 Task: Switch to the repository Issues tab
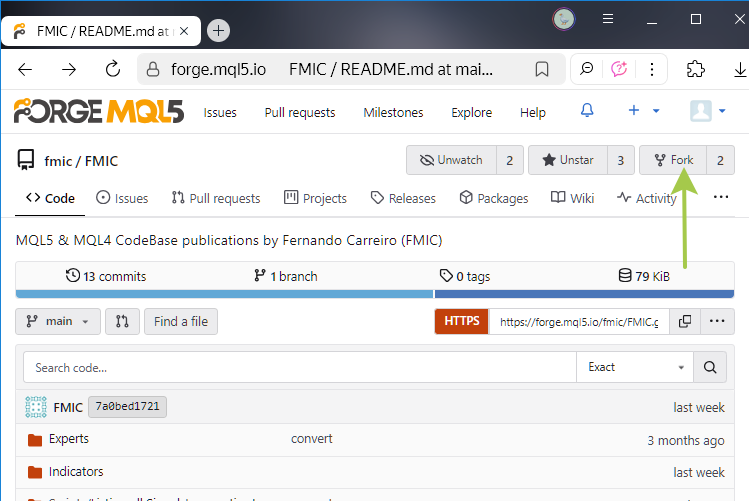pos(122,198)
